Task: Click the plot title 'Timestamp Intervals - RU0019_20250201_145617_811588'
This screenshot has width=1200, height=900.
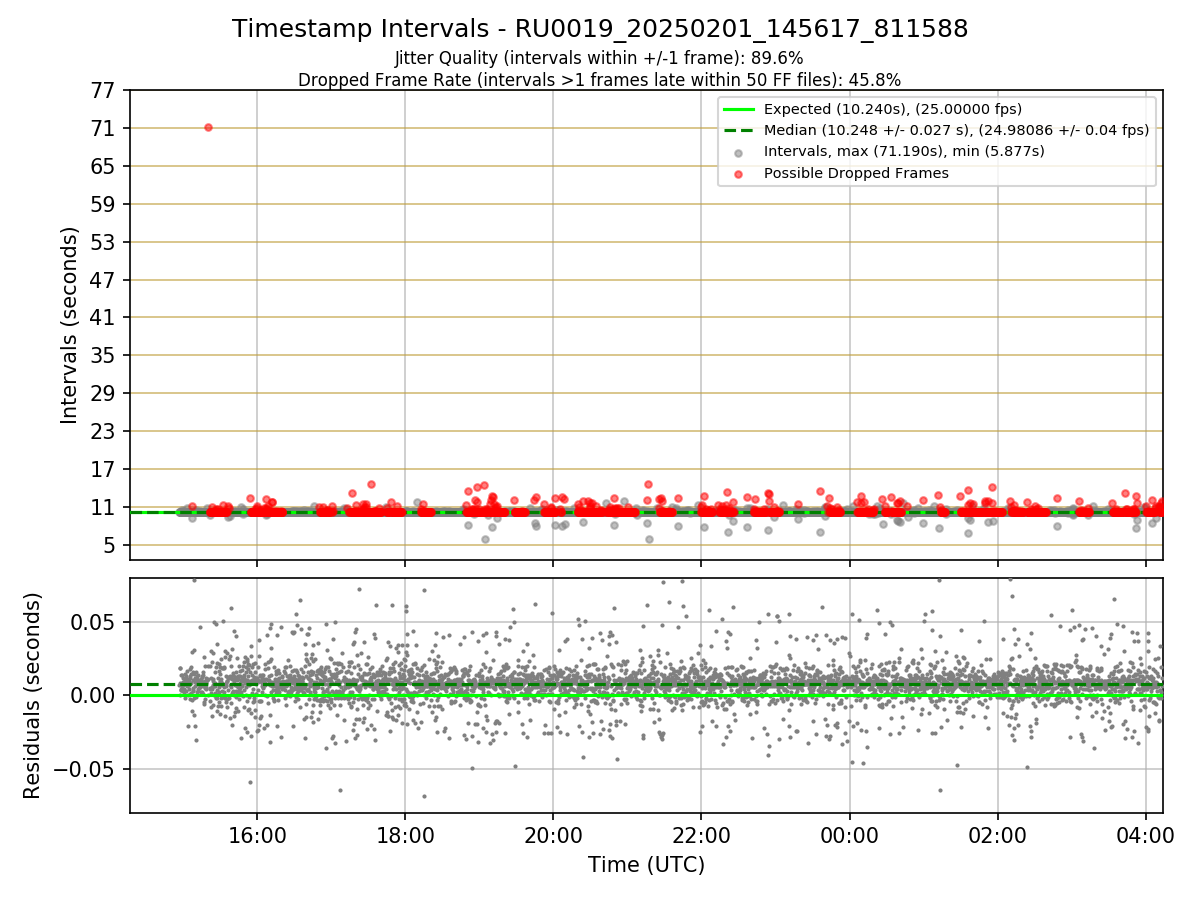Action: point(600,29)
